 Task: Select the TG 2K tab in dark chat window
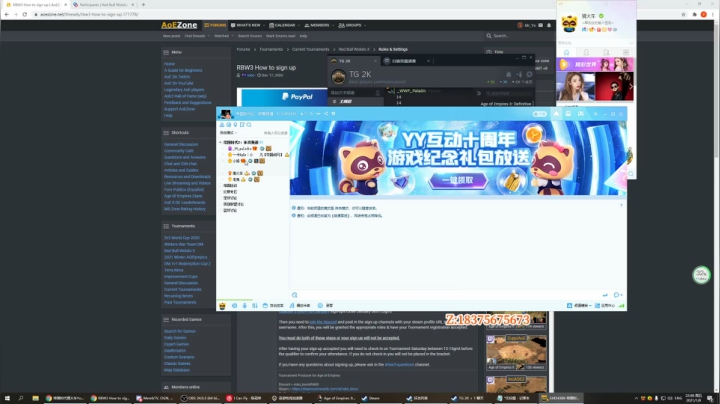click(354, 61)
